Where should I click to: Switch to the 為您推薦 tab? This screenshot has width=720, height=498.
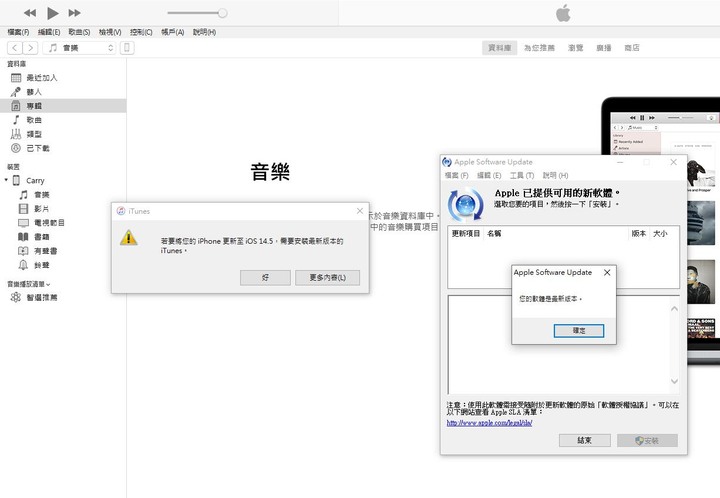click(x=540, y=48)
